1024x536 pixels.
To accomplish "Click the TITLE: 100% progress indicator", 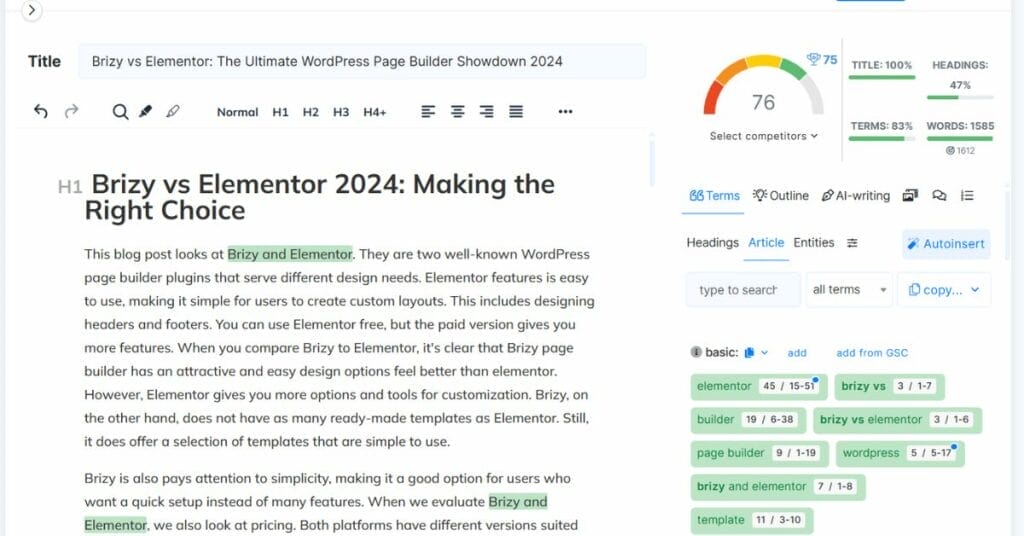I will click(x=882, y=69).
